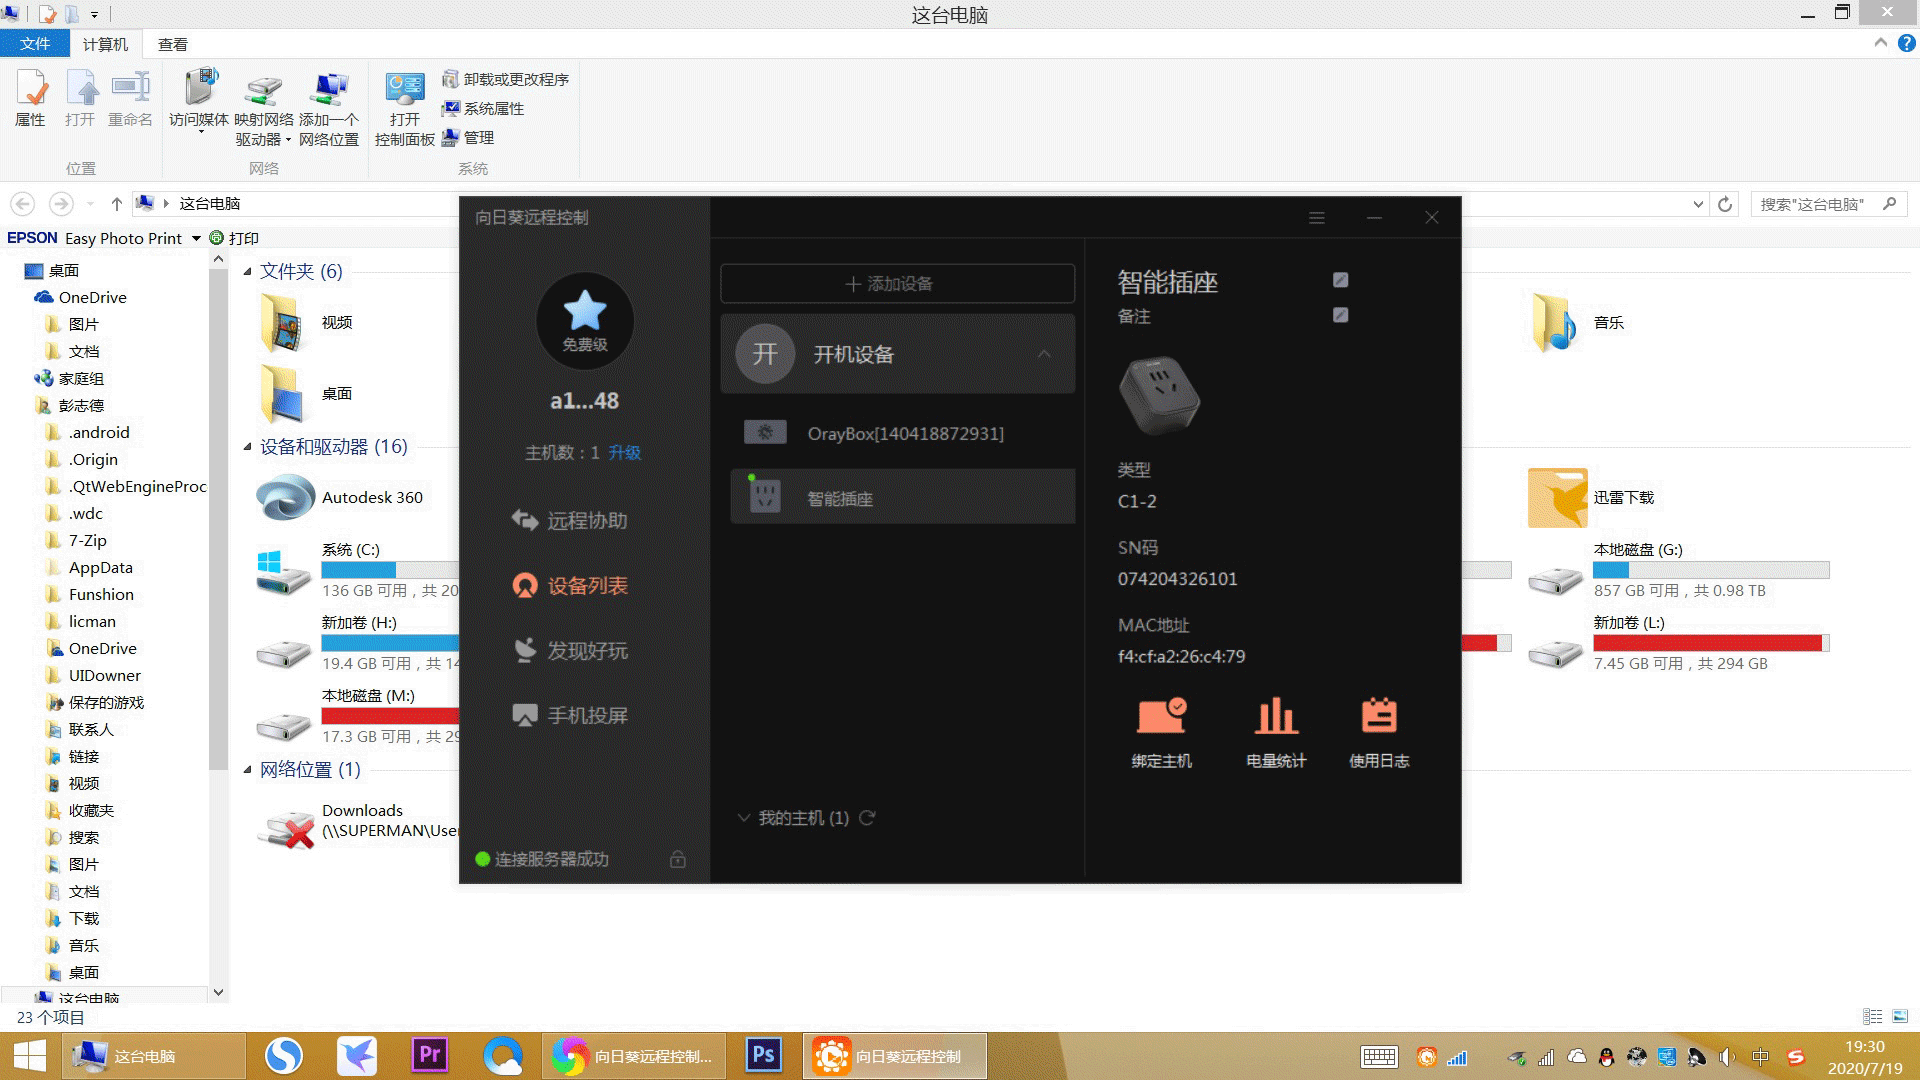Collapse the 开机设备 group chevron

(x=1044, y=354)
